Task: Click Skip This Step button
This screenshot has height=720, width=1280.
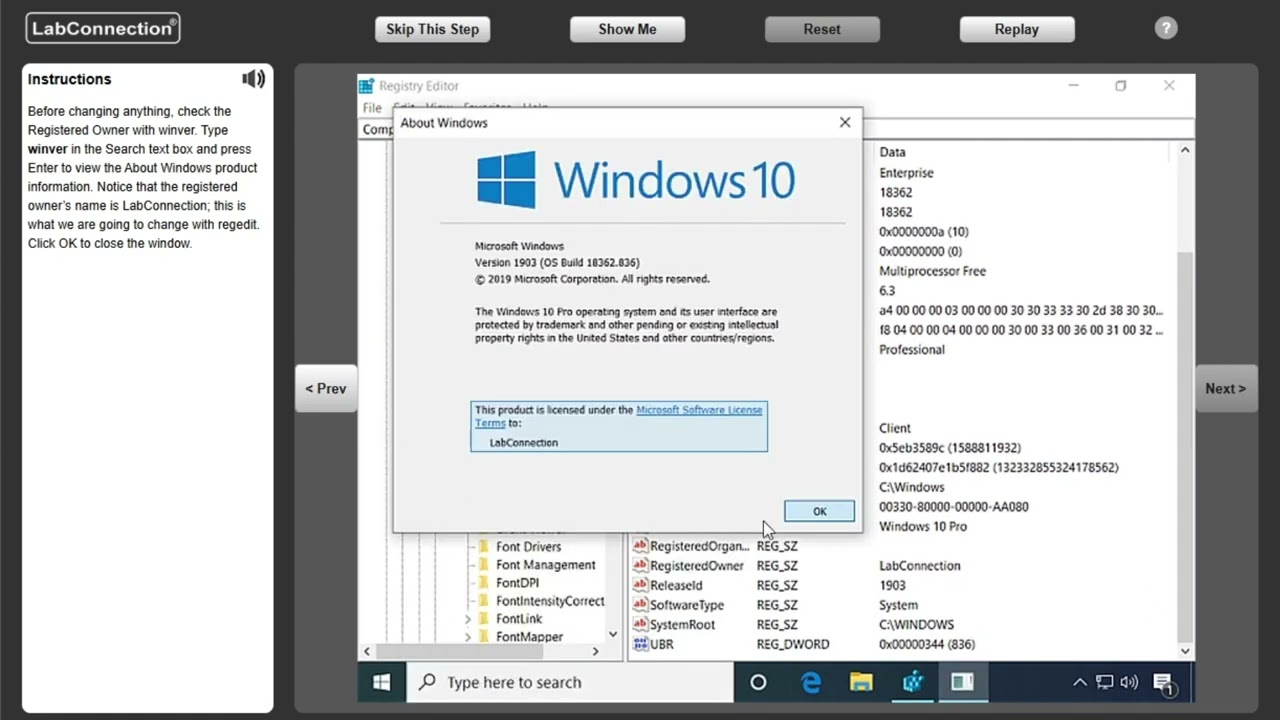Action: pos(433,29)
